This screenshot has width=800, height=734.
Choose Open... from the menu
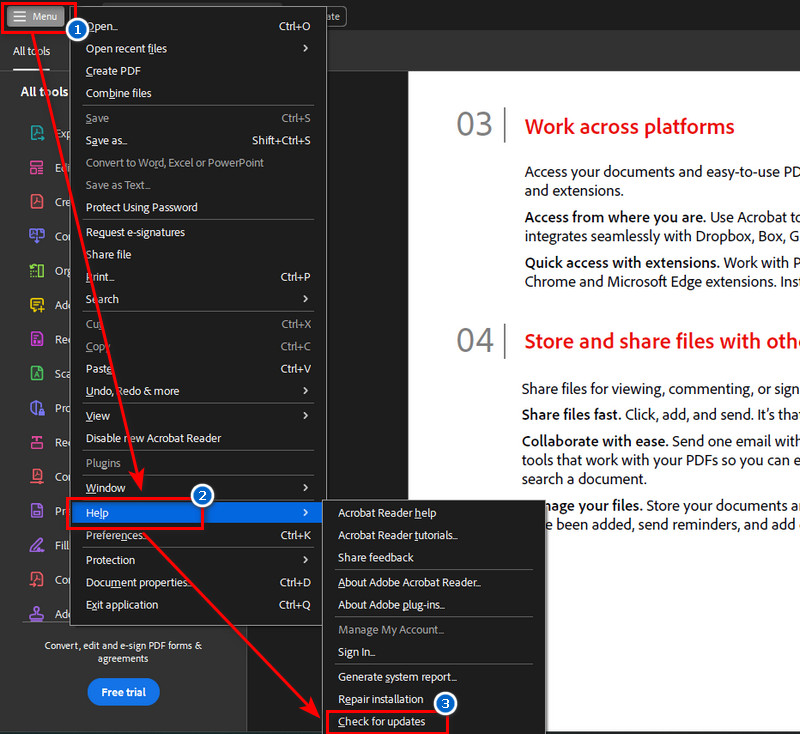click(x=198, y=27)
